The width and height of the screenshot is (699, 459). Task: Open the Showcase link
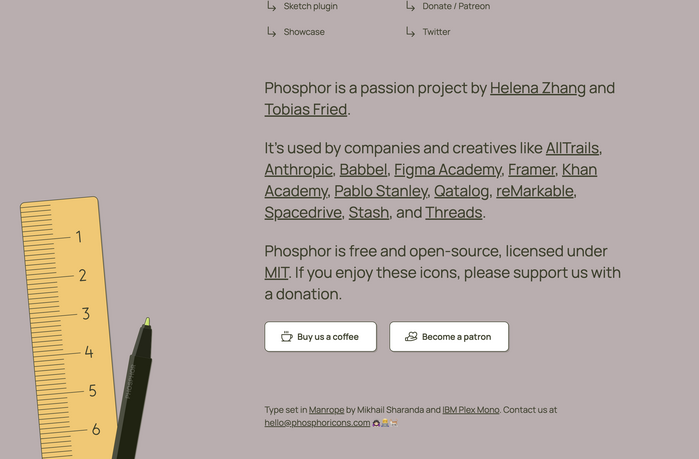pos(304,32)
